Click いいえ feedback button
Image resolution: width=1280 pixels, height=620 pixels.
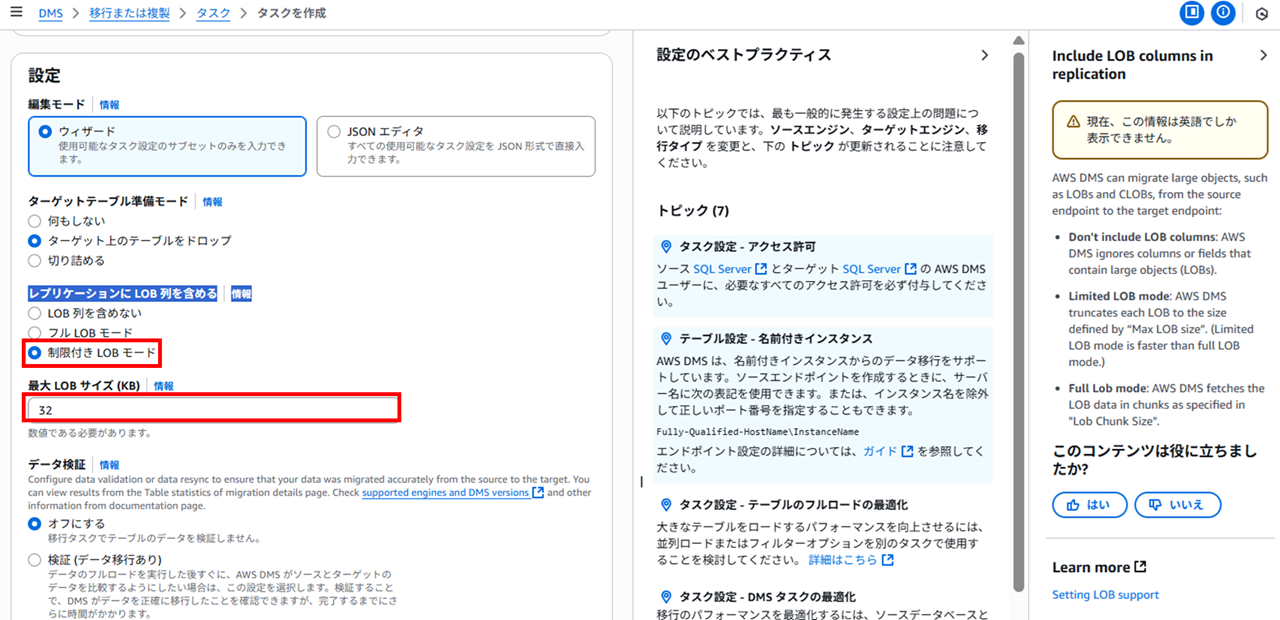click(1178, 505)
